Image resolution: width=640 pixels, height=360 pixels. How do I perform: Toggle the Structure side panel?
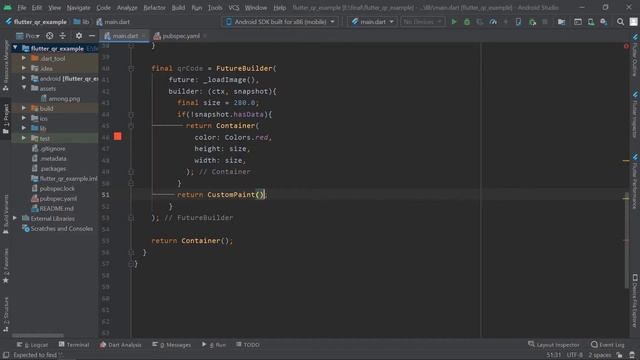click(5, 315)
